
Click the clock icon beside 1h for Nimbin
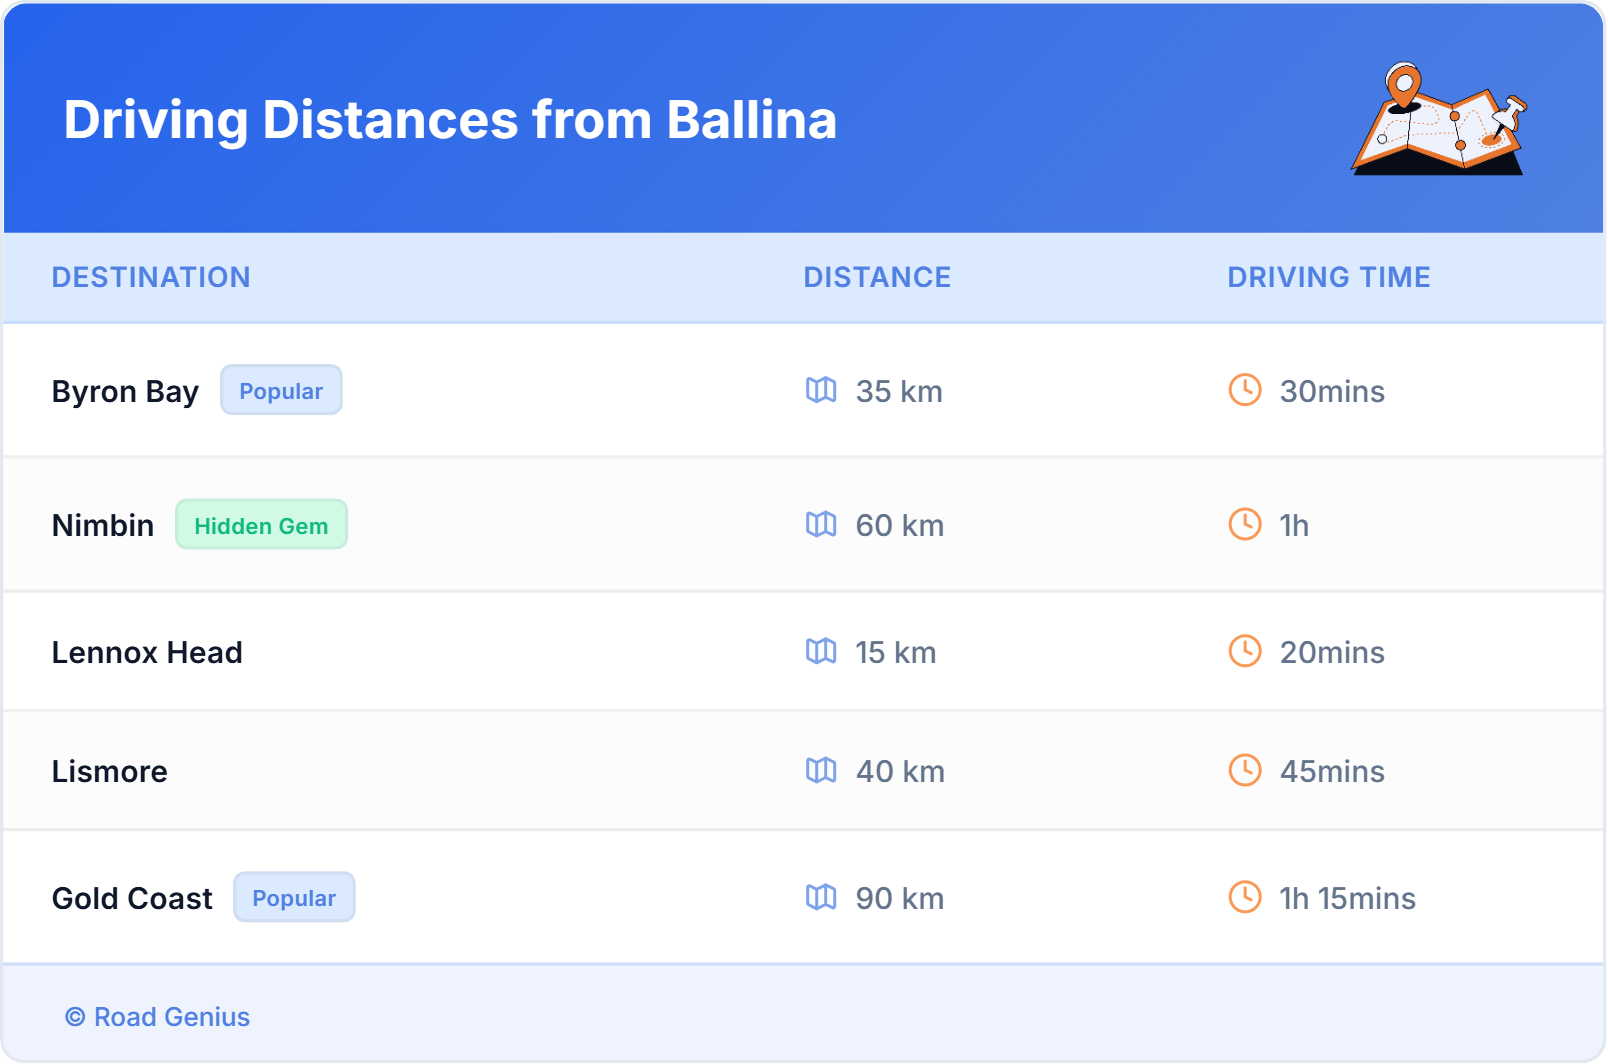[1244, 525]
